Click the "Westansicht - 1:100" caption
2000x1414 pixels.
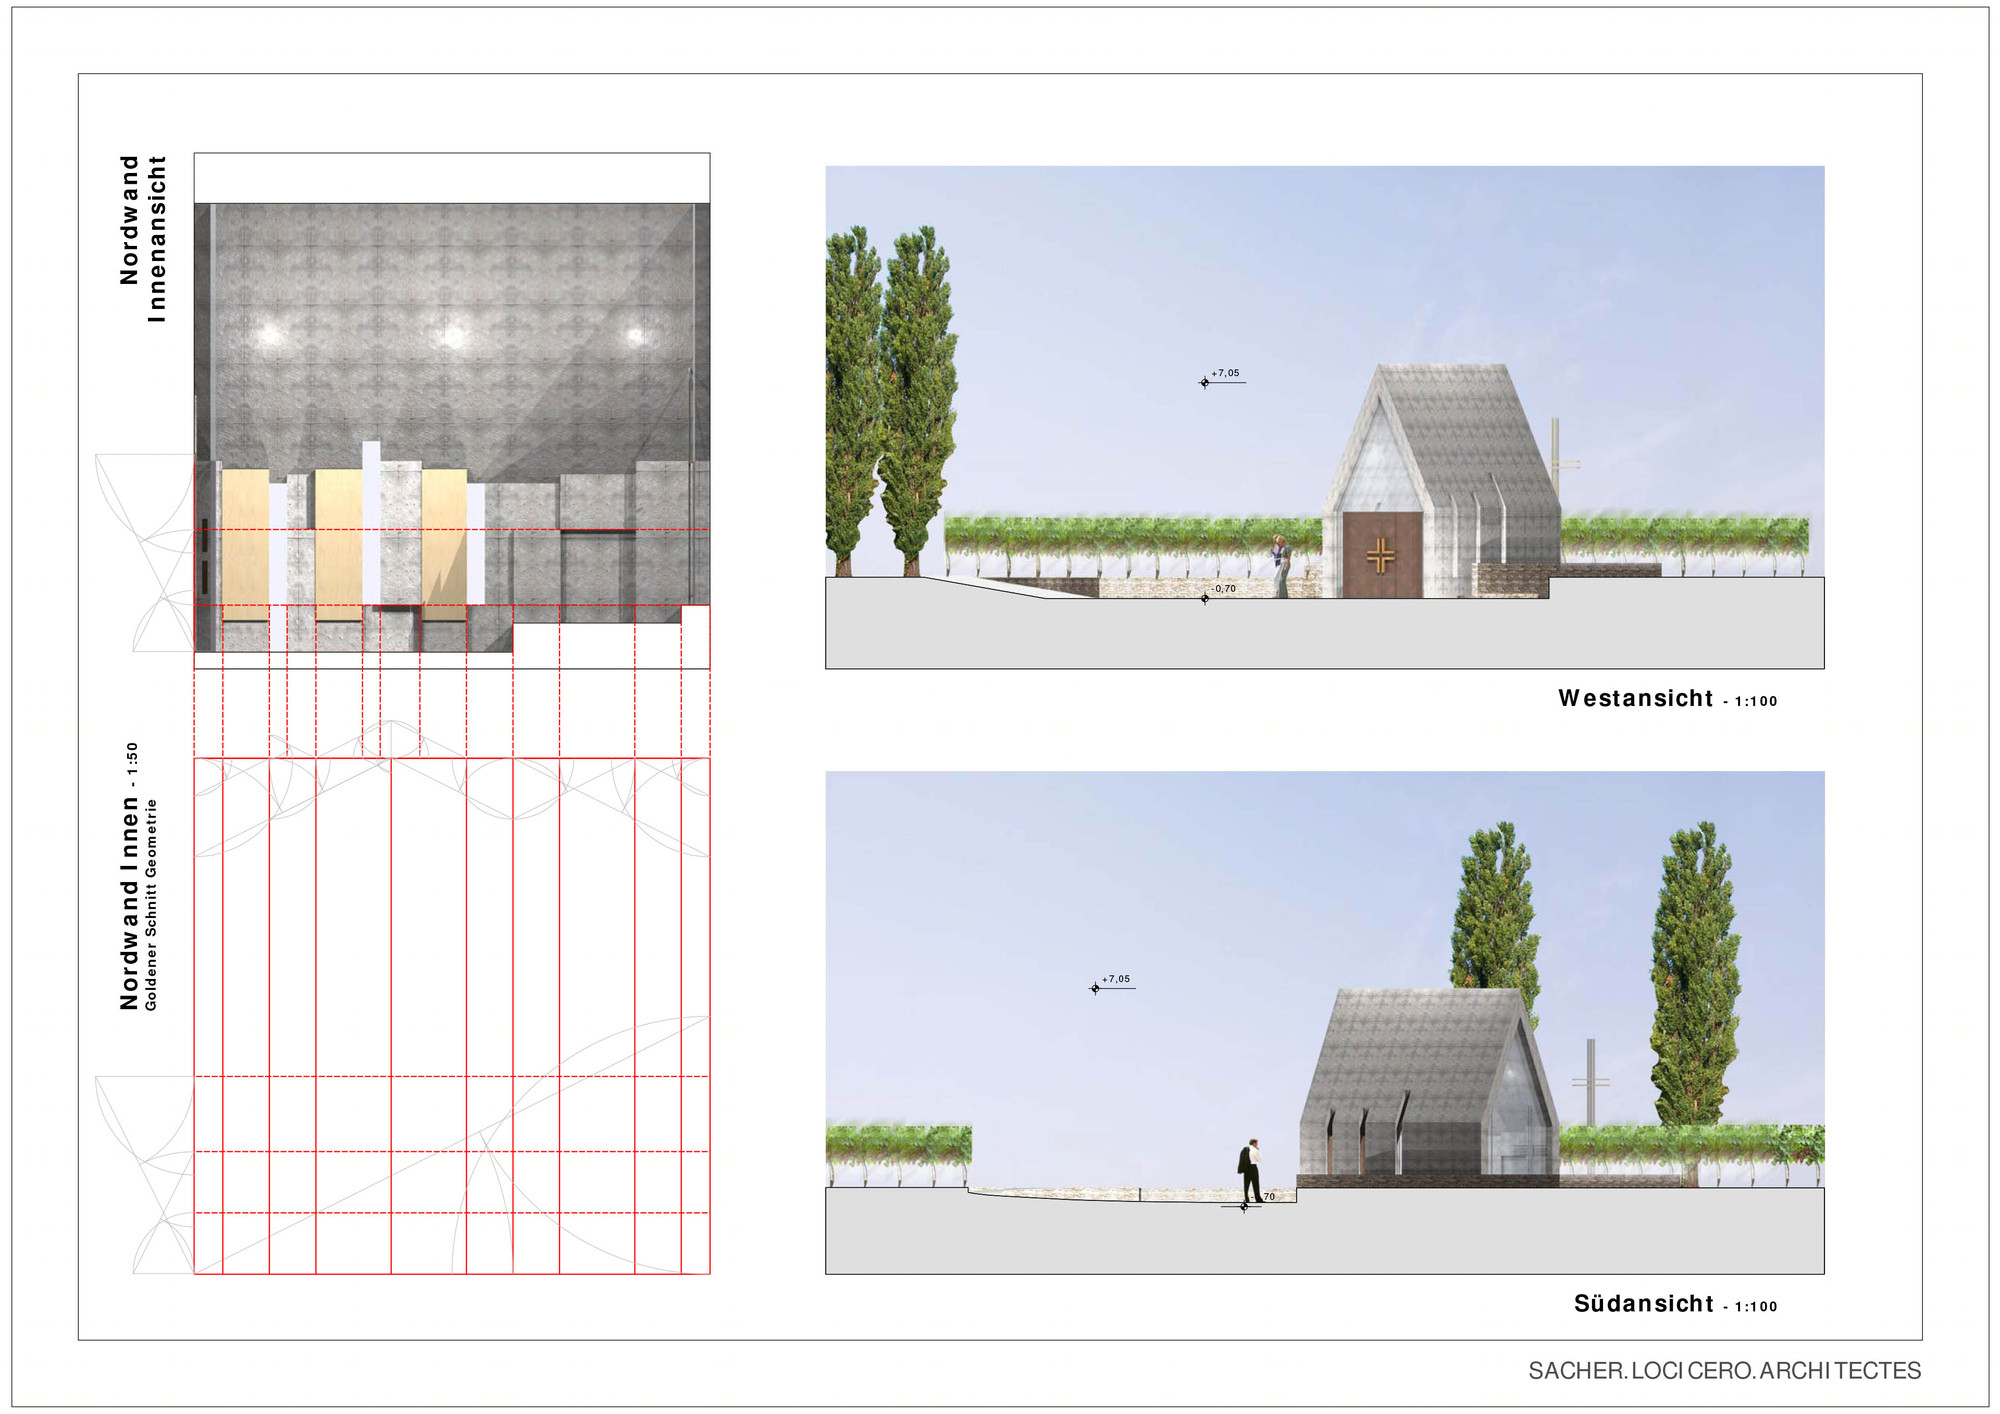click(x=1667, y=699)
